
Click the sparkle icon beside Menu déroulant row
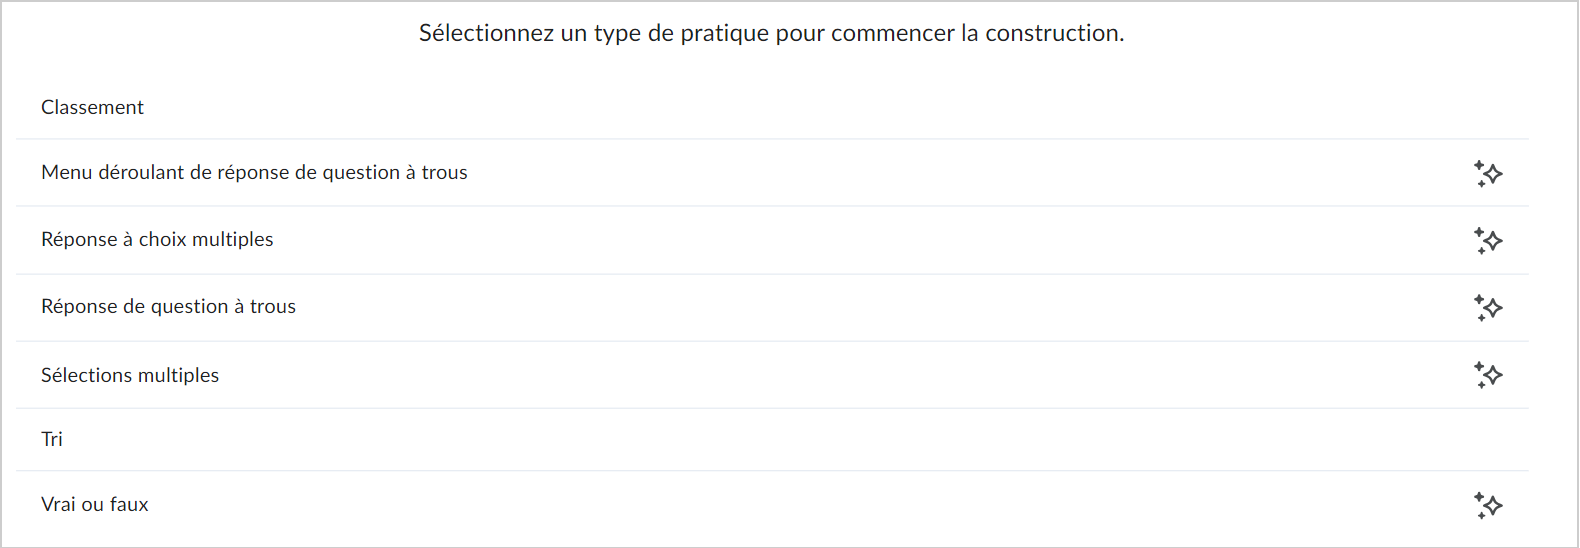click(x=1488, y=173)
